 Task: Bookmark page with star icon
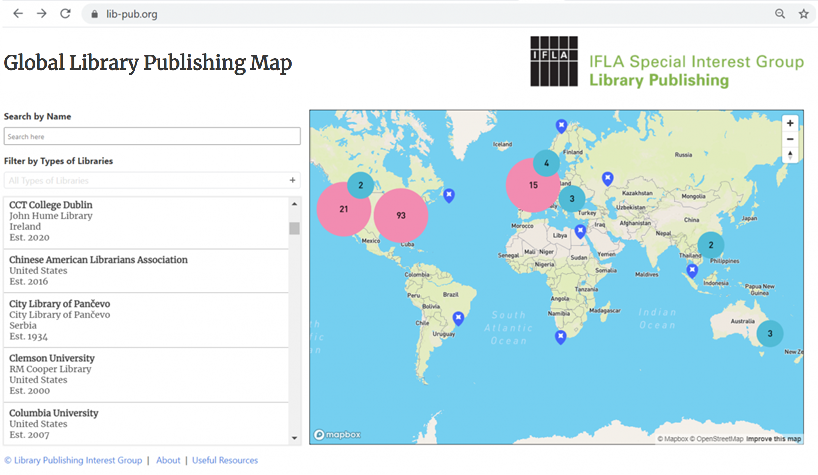pyautogui.click(x=803, y=14)
